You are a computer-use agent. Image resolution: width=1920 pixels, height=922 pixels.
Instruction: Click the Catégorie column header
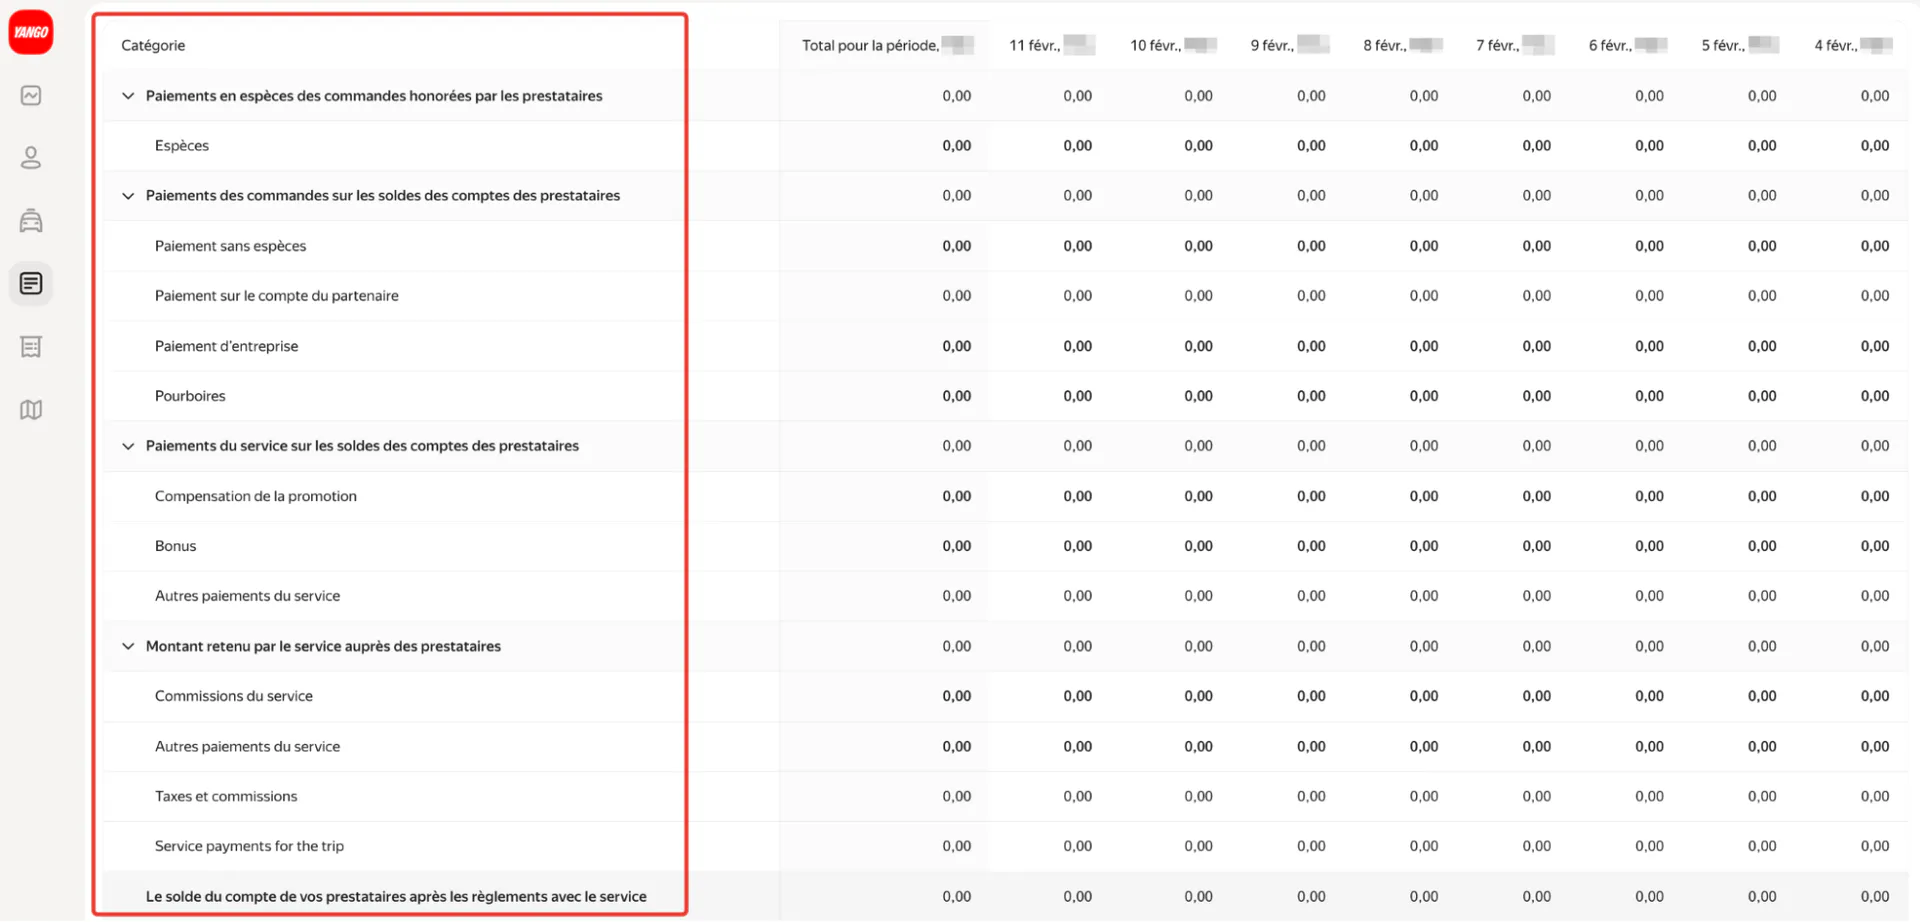[x=153, y=45]
